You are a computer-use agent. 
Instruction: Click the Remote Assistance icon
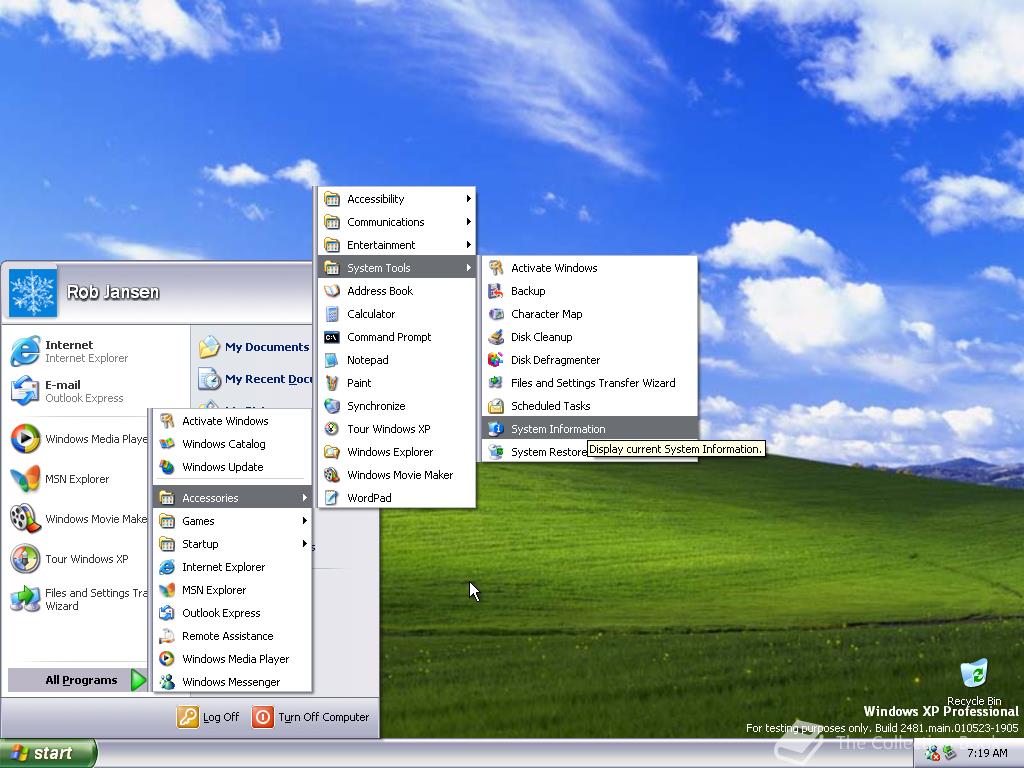167,636
